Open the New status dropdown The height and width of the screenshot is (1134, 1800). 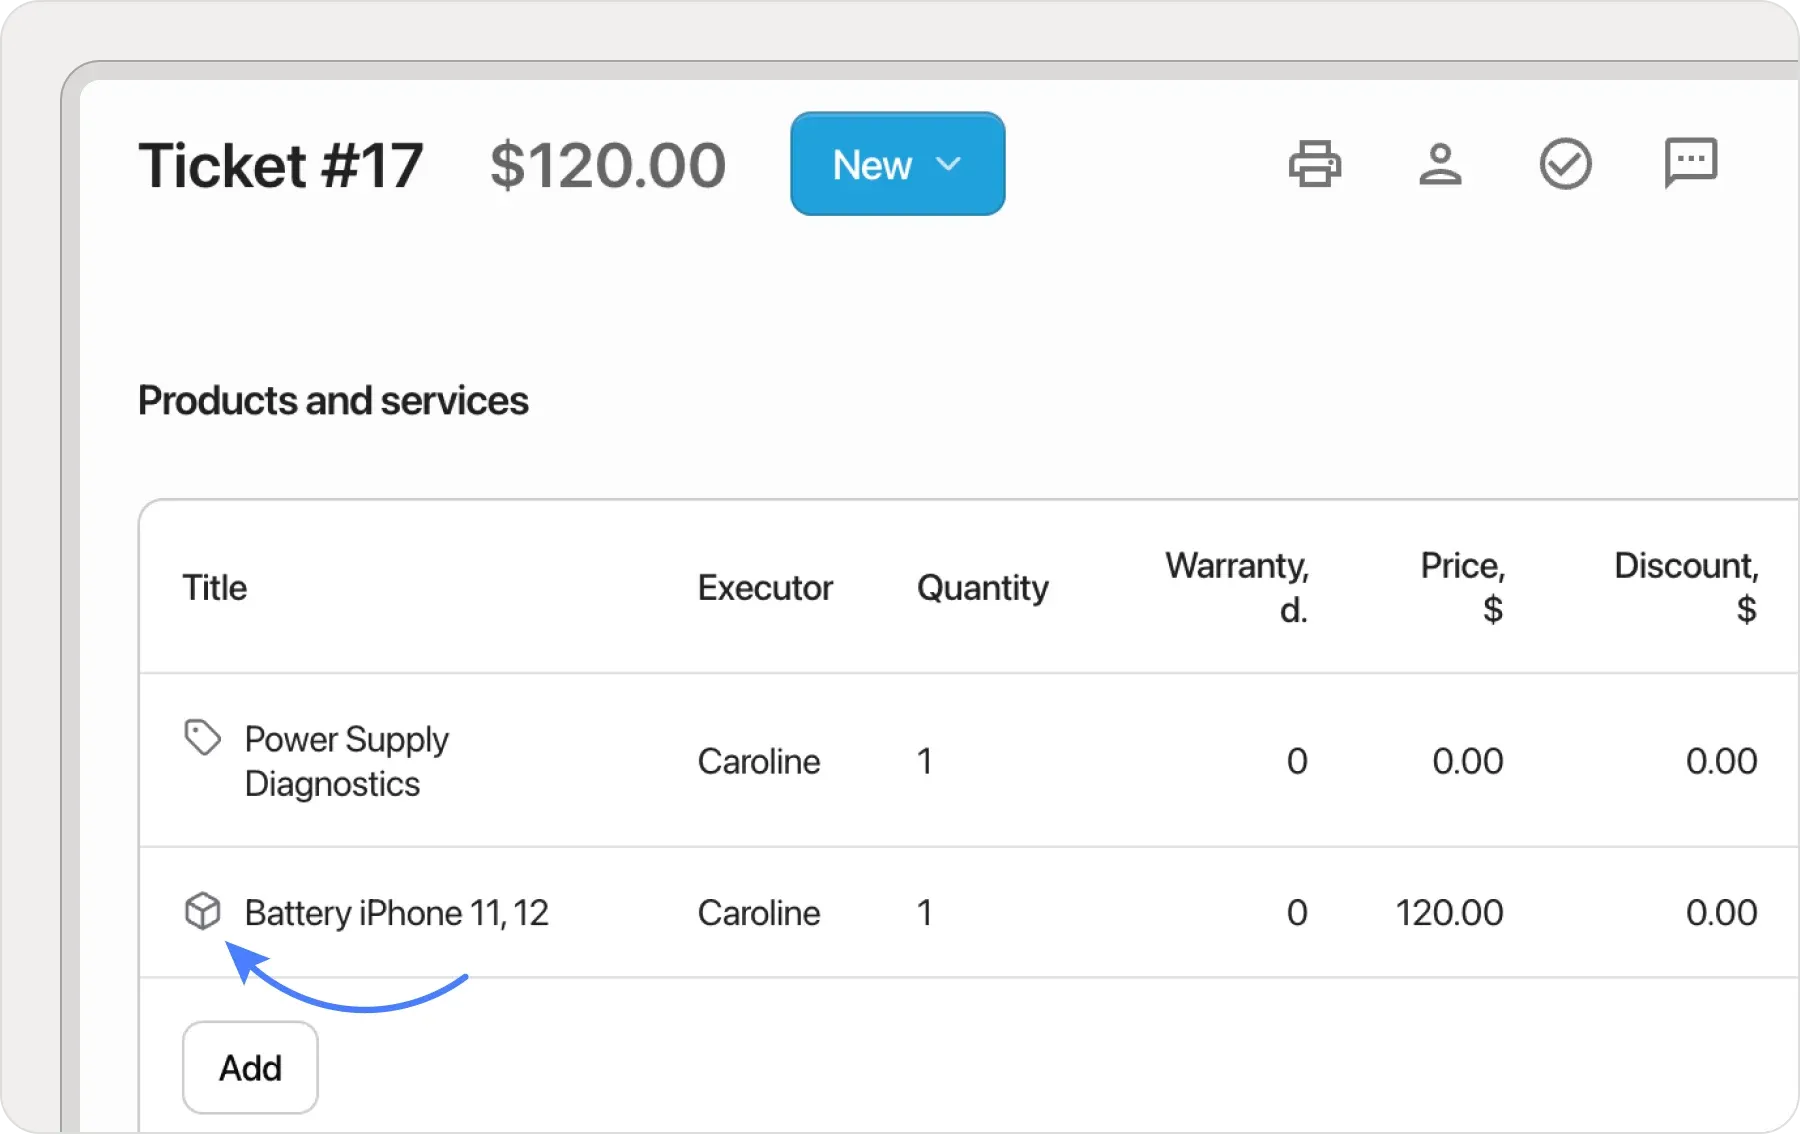pos(897,164)
